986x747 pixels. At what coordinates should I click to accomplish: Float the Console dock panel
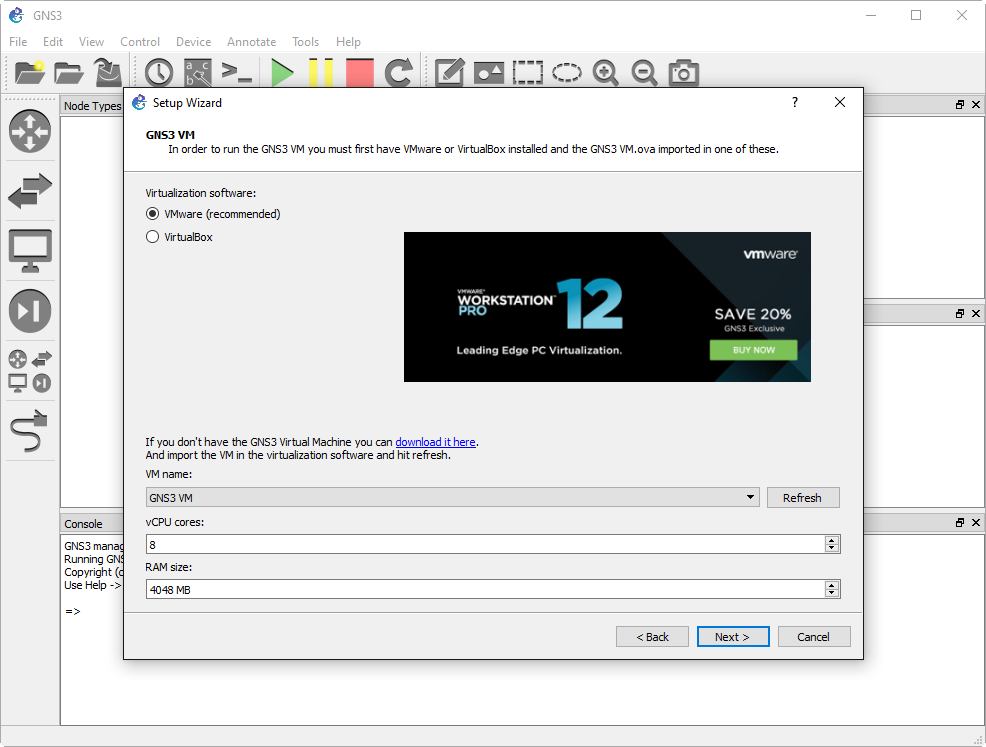pyautogui.click(x=960, y=523)
